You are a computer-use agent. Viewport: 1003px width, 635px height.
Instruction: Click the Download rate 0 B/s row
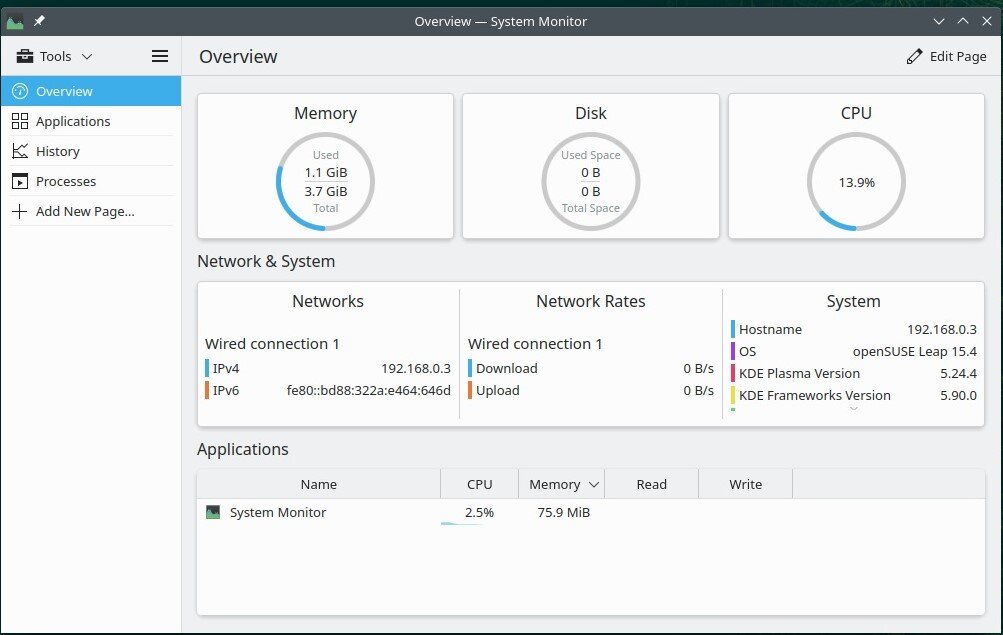click(590, 368)
